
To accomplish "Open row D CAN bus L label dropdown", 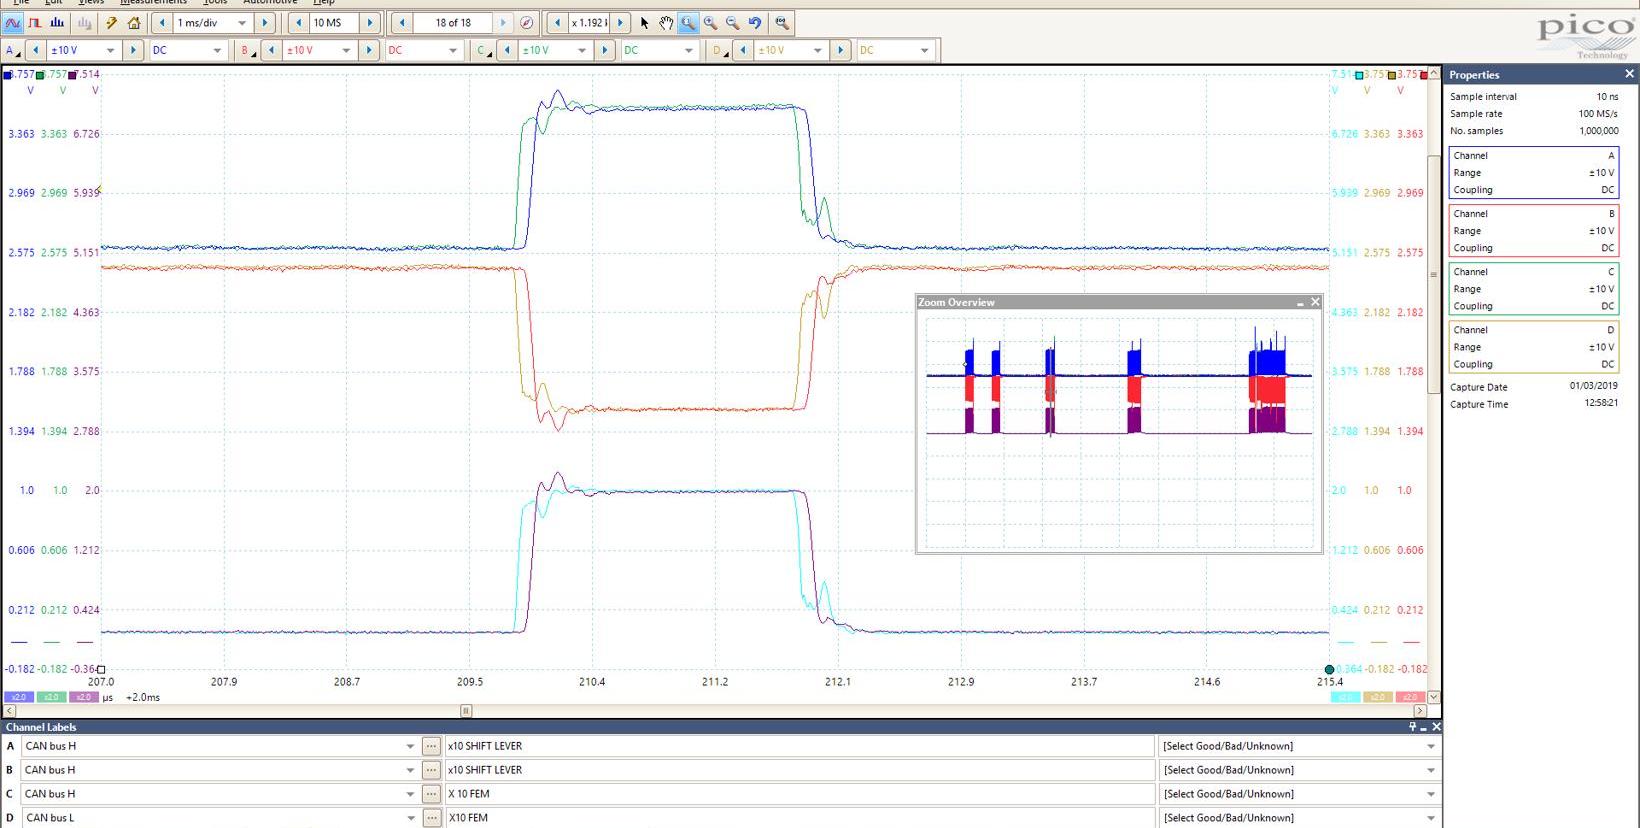I will tap(410, 818).
